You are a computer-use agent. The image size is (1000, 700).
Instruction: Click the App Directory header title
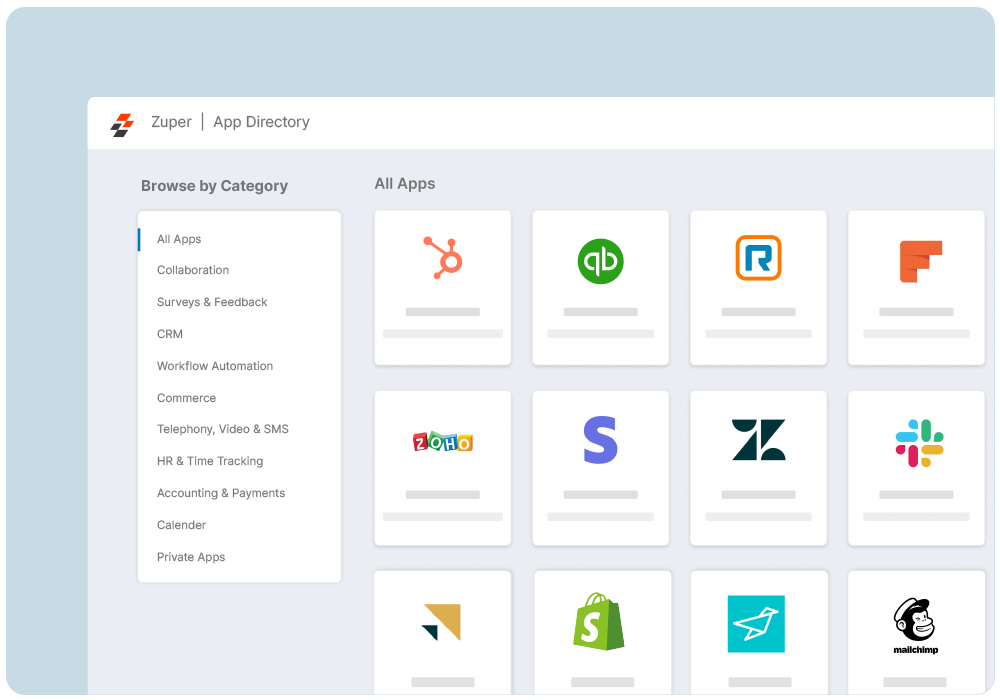261,122
